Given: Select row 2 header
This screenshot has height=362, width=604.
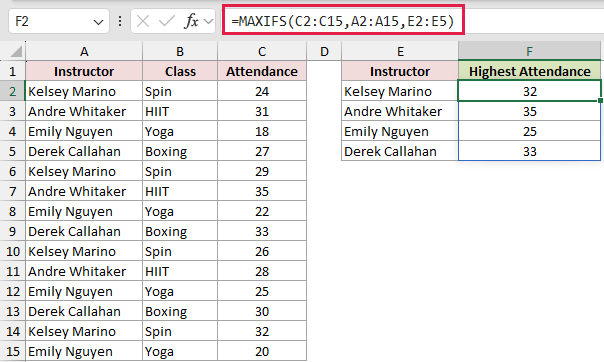Looking at the screenshot, I should [12, 91].
